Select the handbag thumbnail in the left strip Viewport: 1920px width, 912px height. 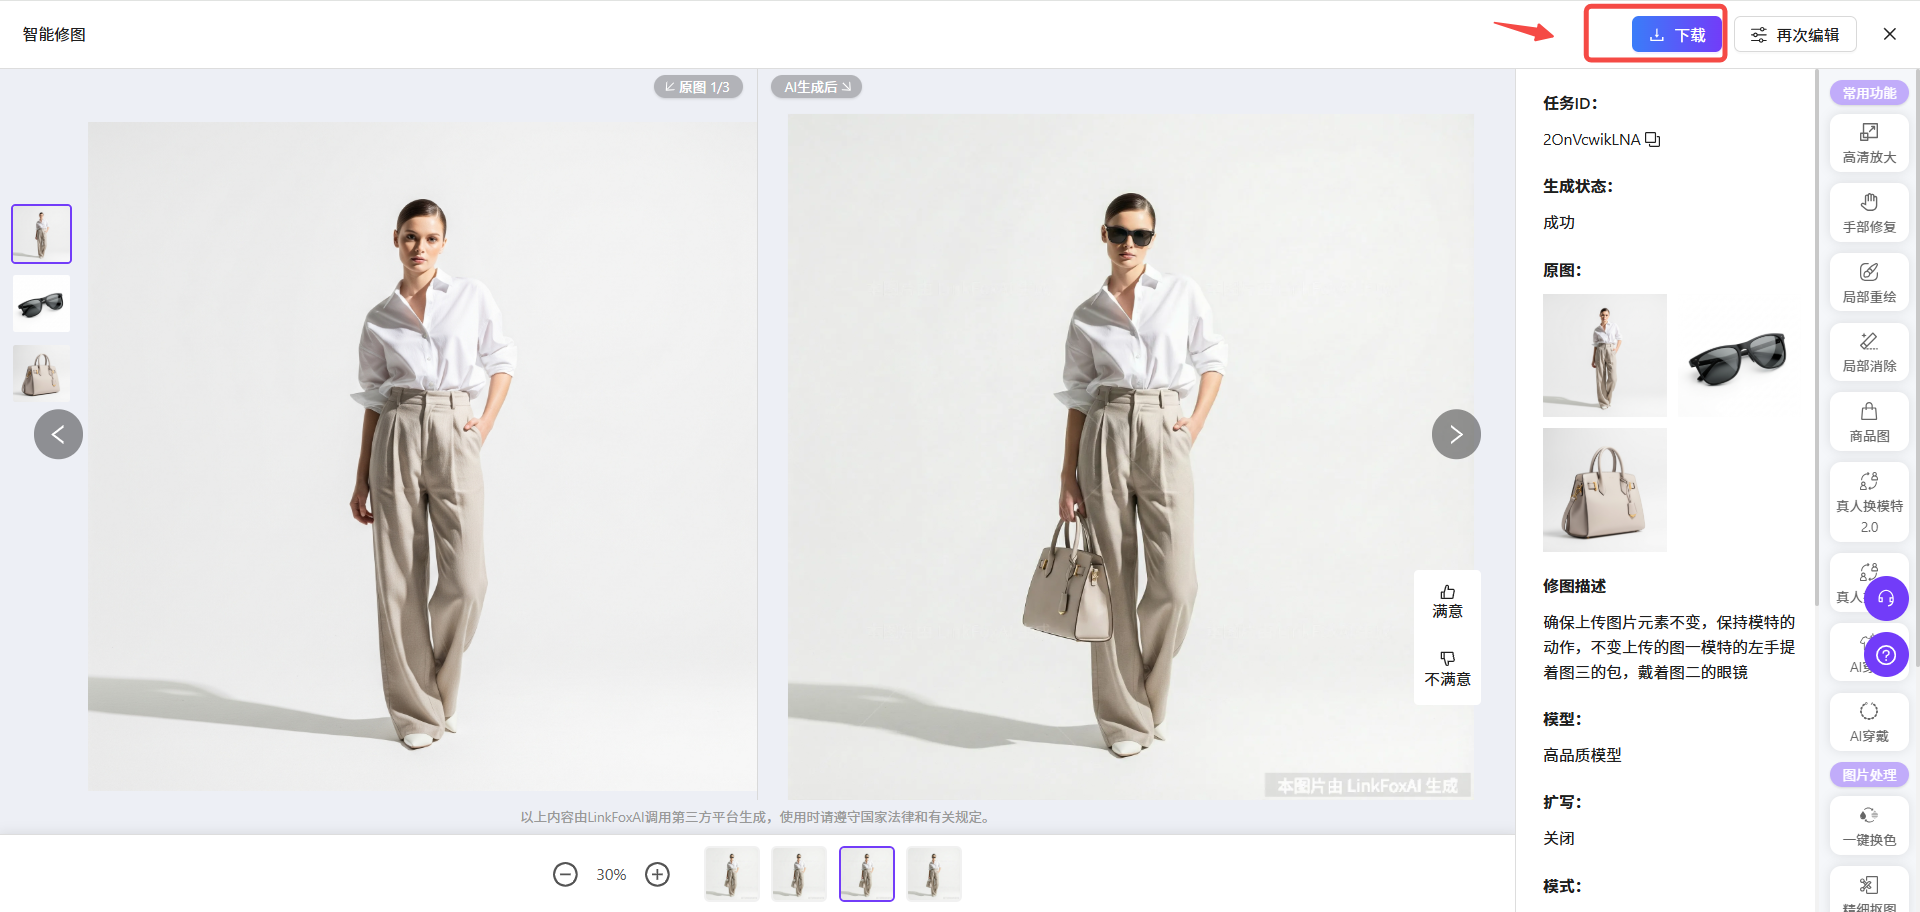41,373
